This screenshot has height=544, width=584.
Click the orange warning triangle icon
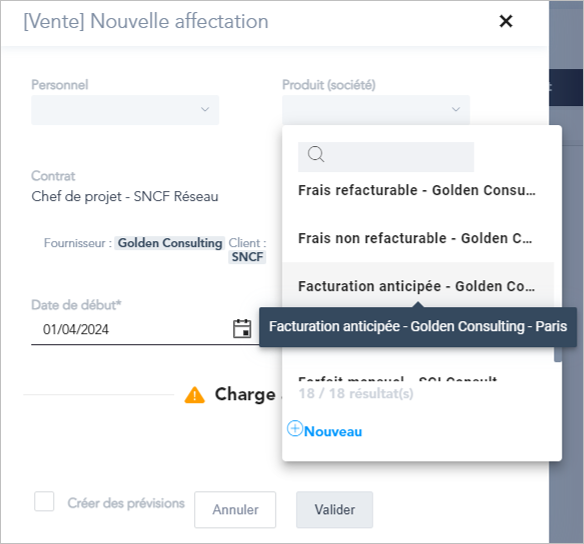194,395
